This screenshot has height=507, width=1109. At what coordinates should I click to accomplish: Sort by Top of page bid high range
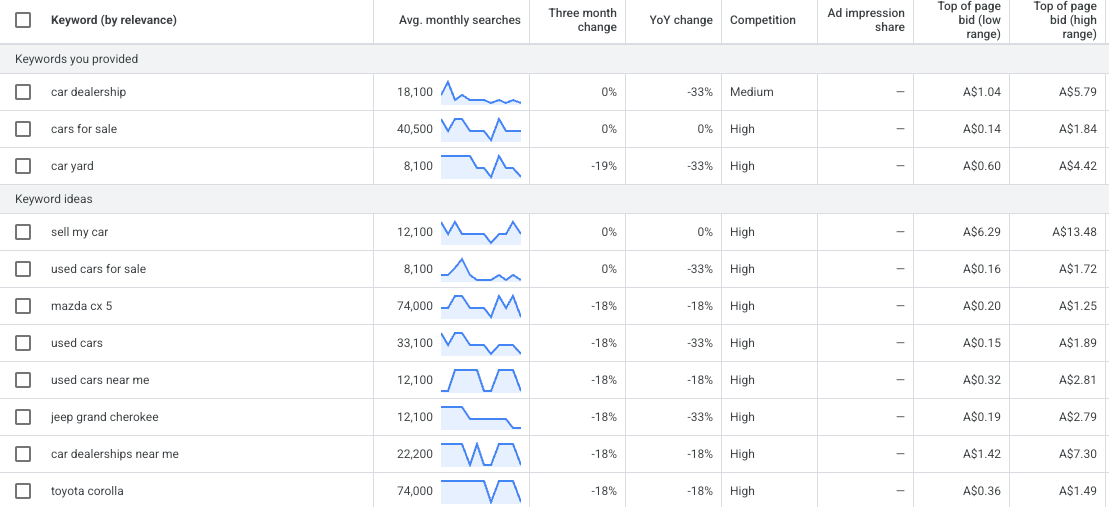(1065, 21)
